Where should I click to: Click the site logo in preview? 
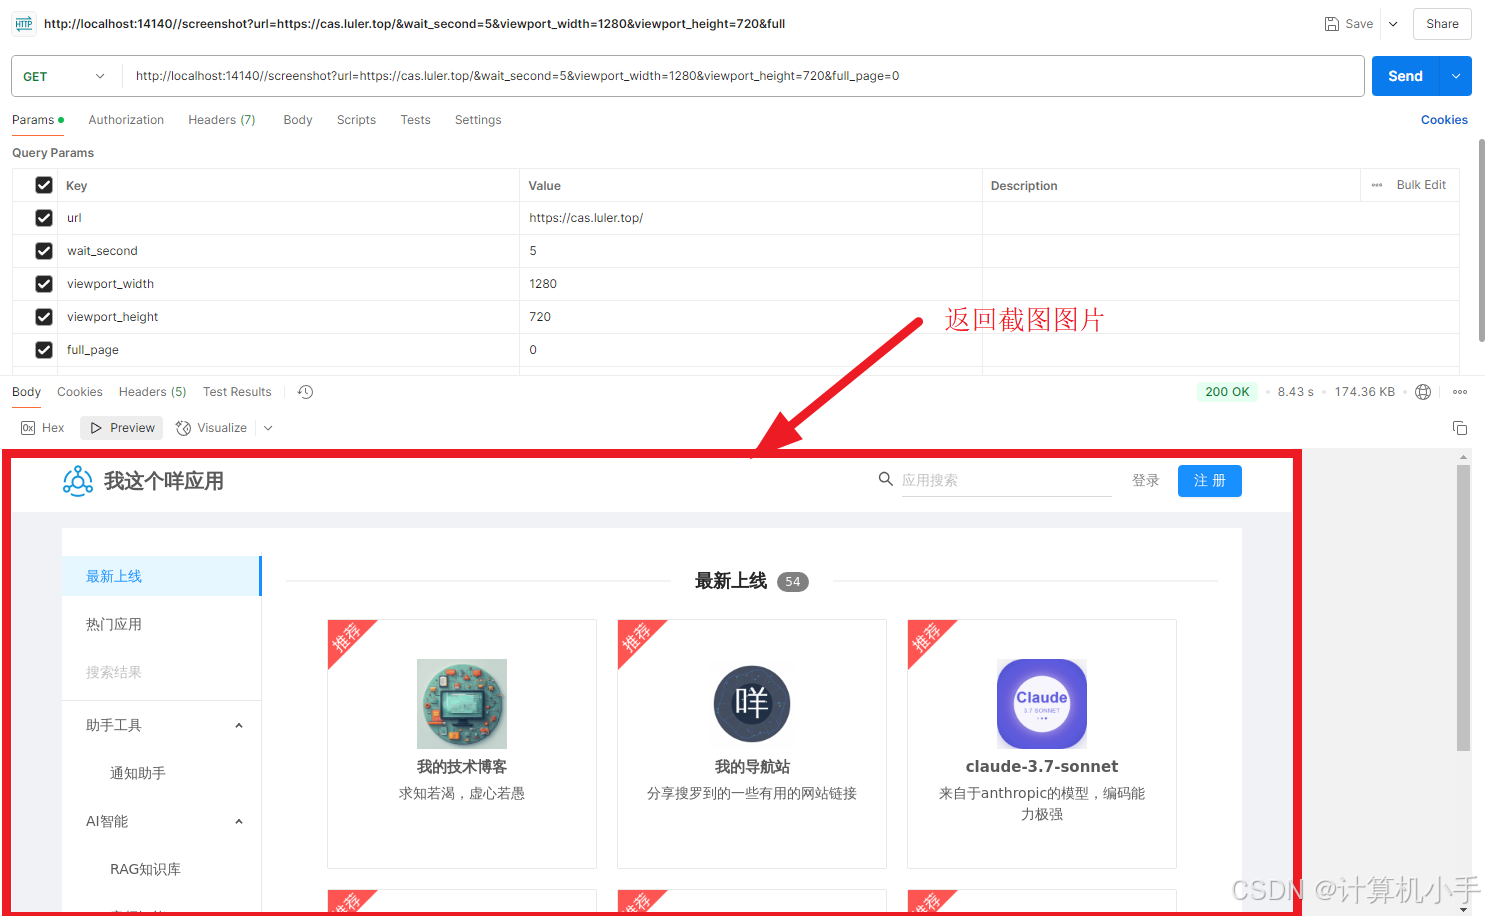[x=78, y=481]
